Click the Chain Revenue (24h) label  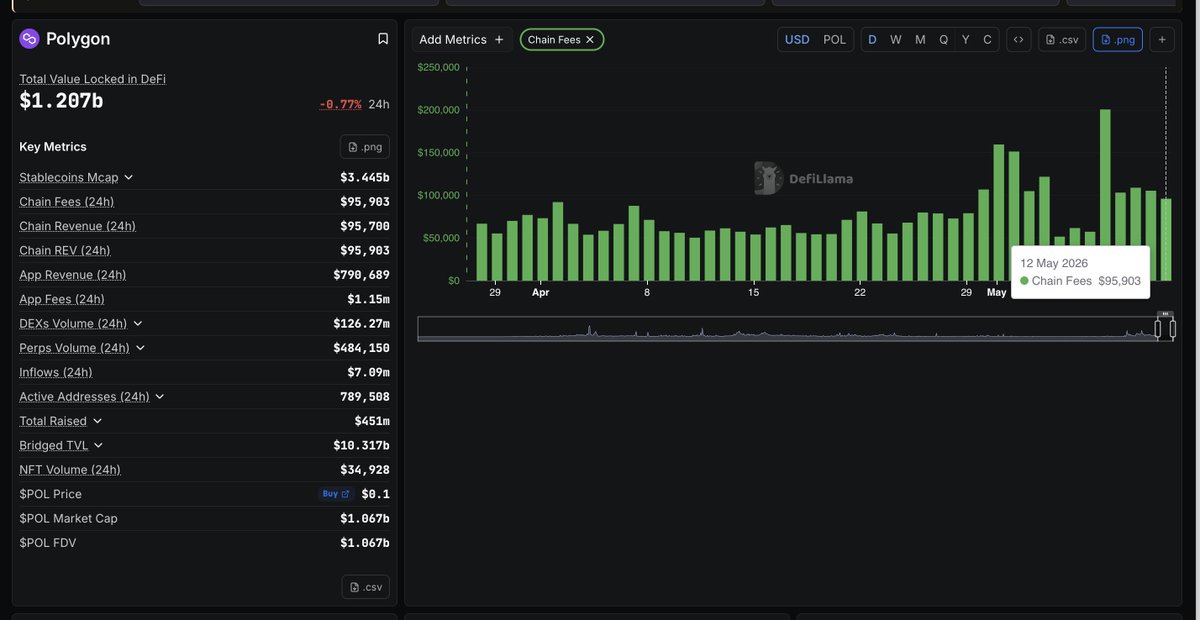click(77, 226)
